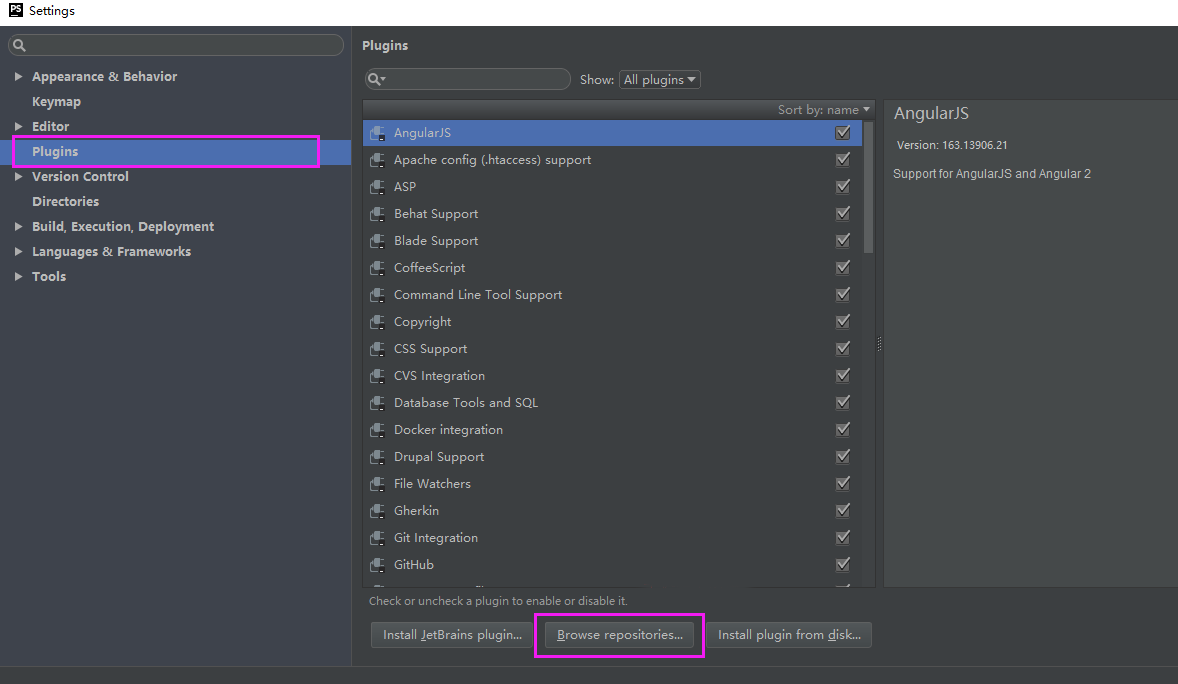Click the File Watchers plugin icon
1178x684 pixels.
pyautogui.click(x=377, y=484)
